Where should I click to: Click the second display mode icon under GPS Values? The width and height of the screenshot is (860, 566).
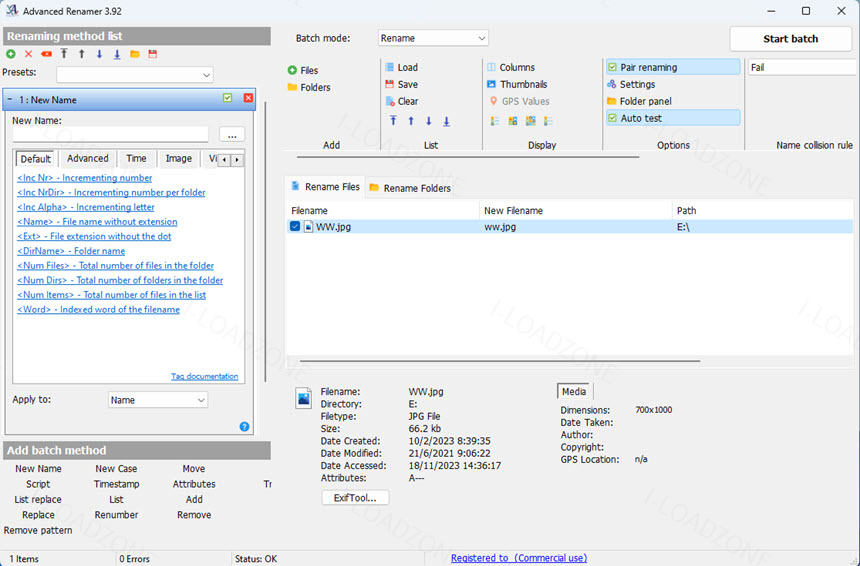513,121
